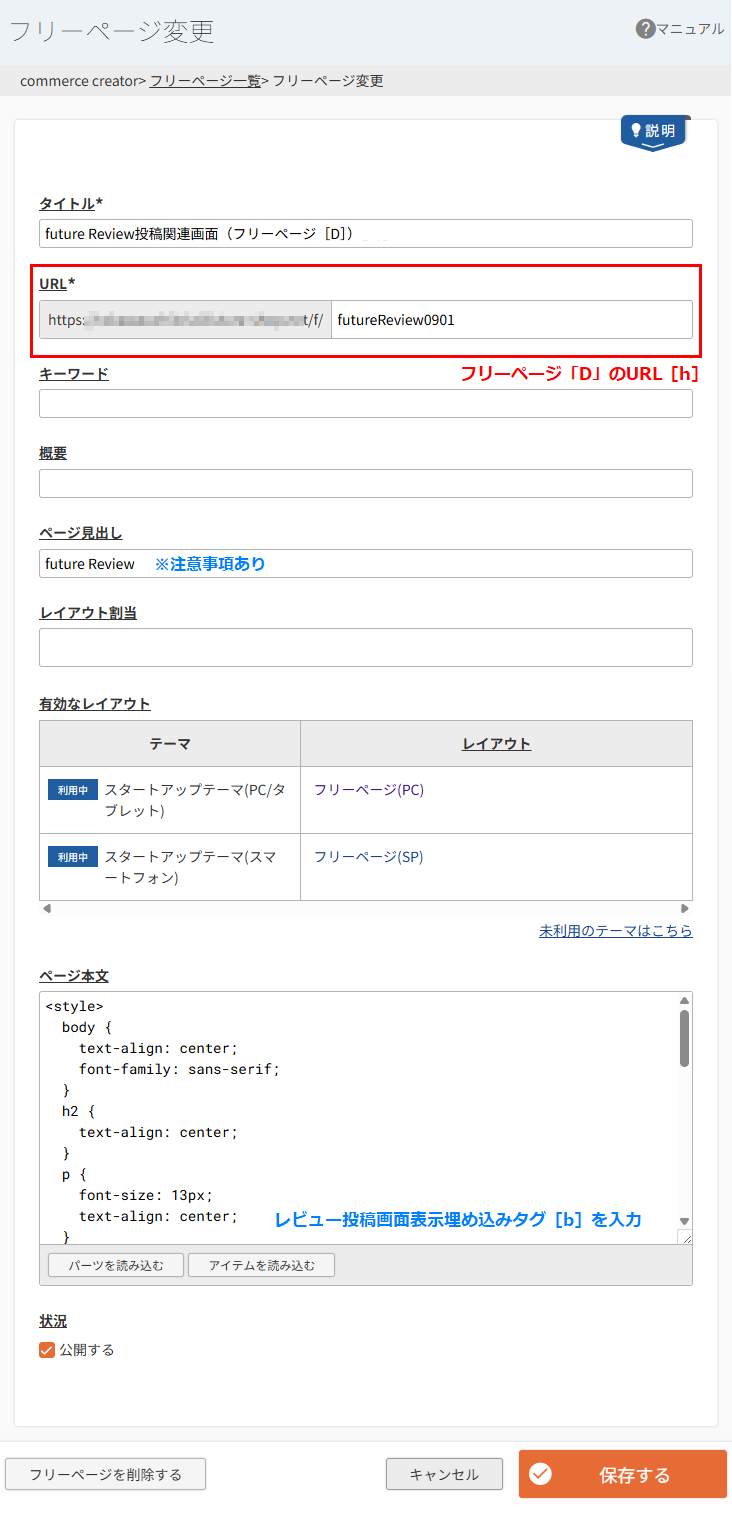Click the 未利用のテーマはこちら link
Image resolution: width=732 pixels, height=1531 pixels.
(x=616, y=930)
